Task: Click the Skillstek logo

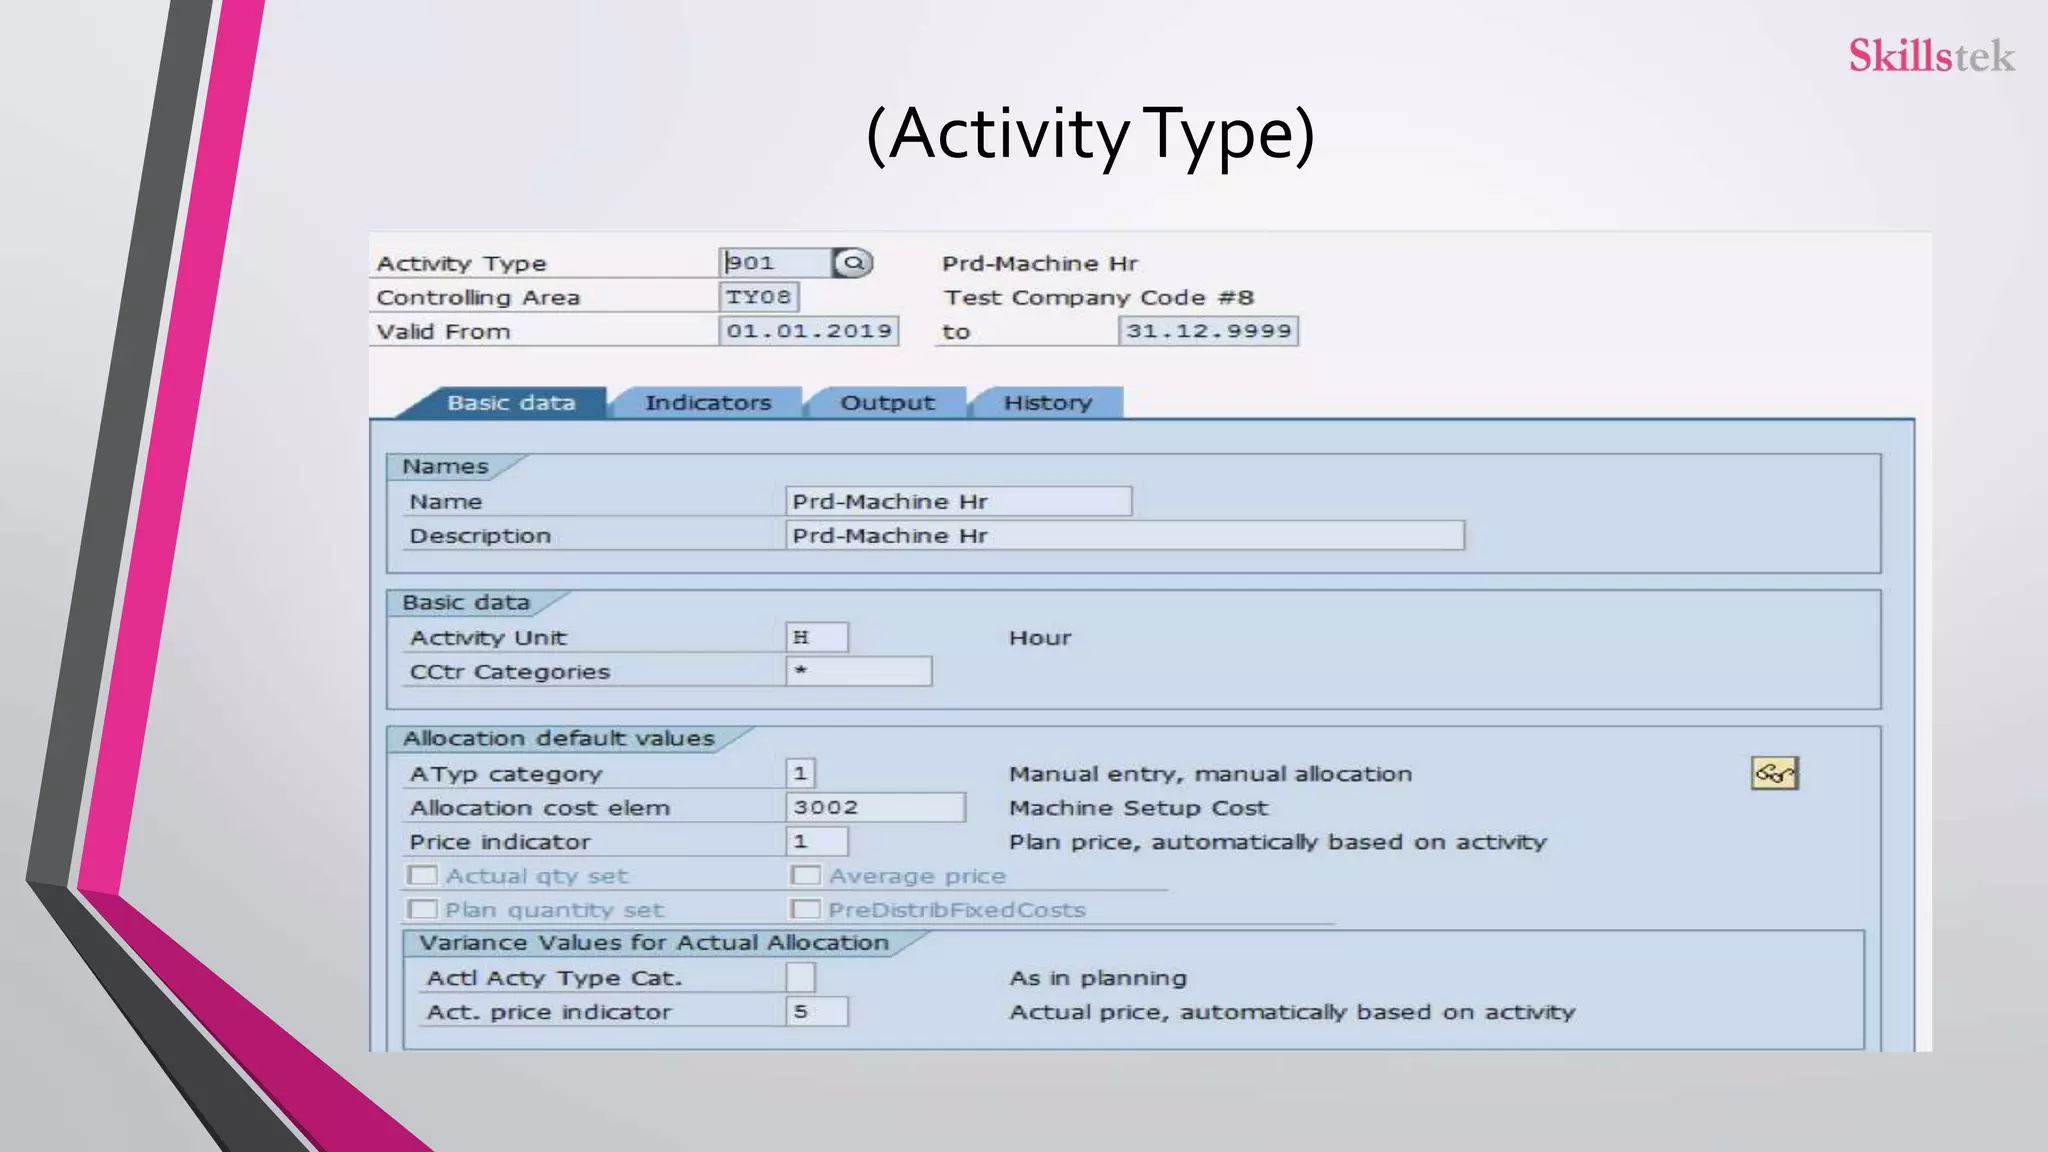Action: 1931,56
